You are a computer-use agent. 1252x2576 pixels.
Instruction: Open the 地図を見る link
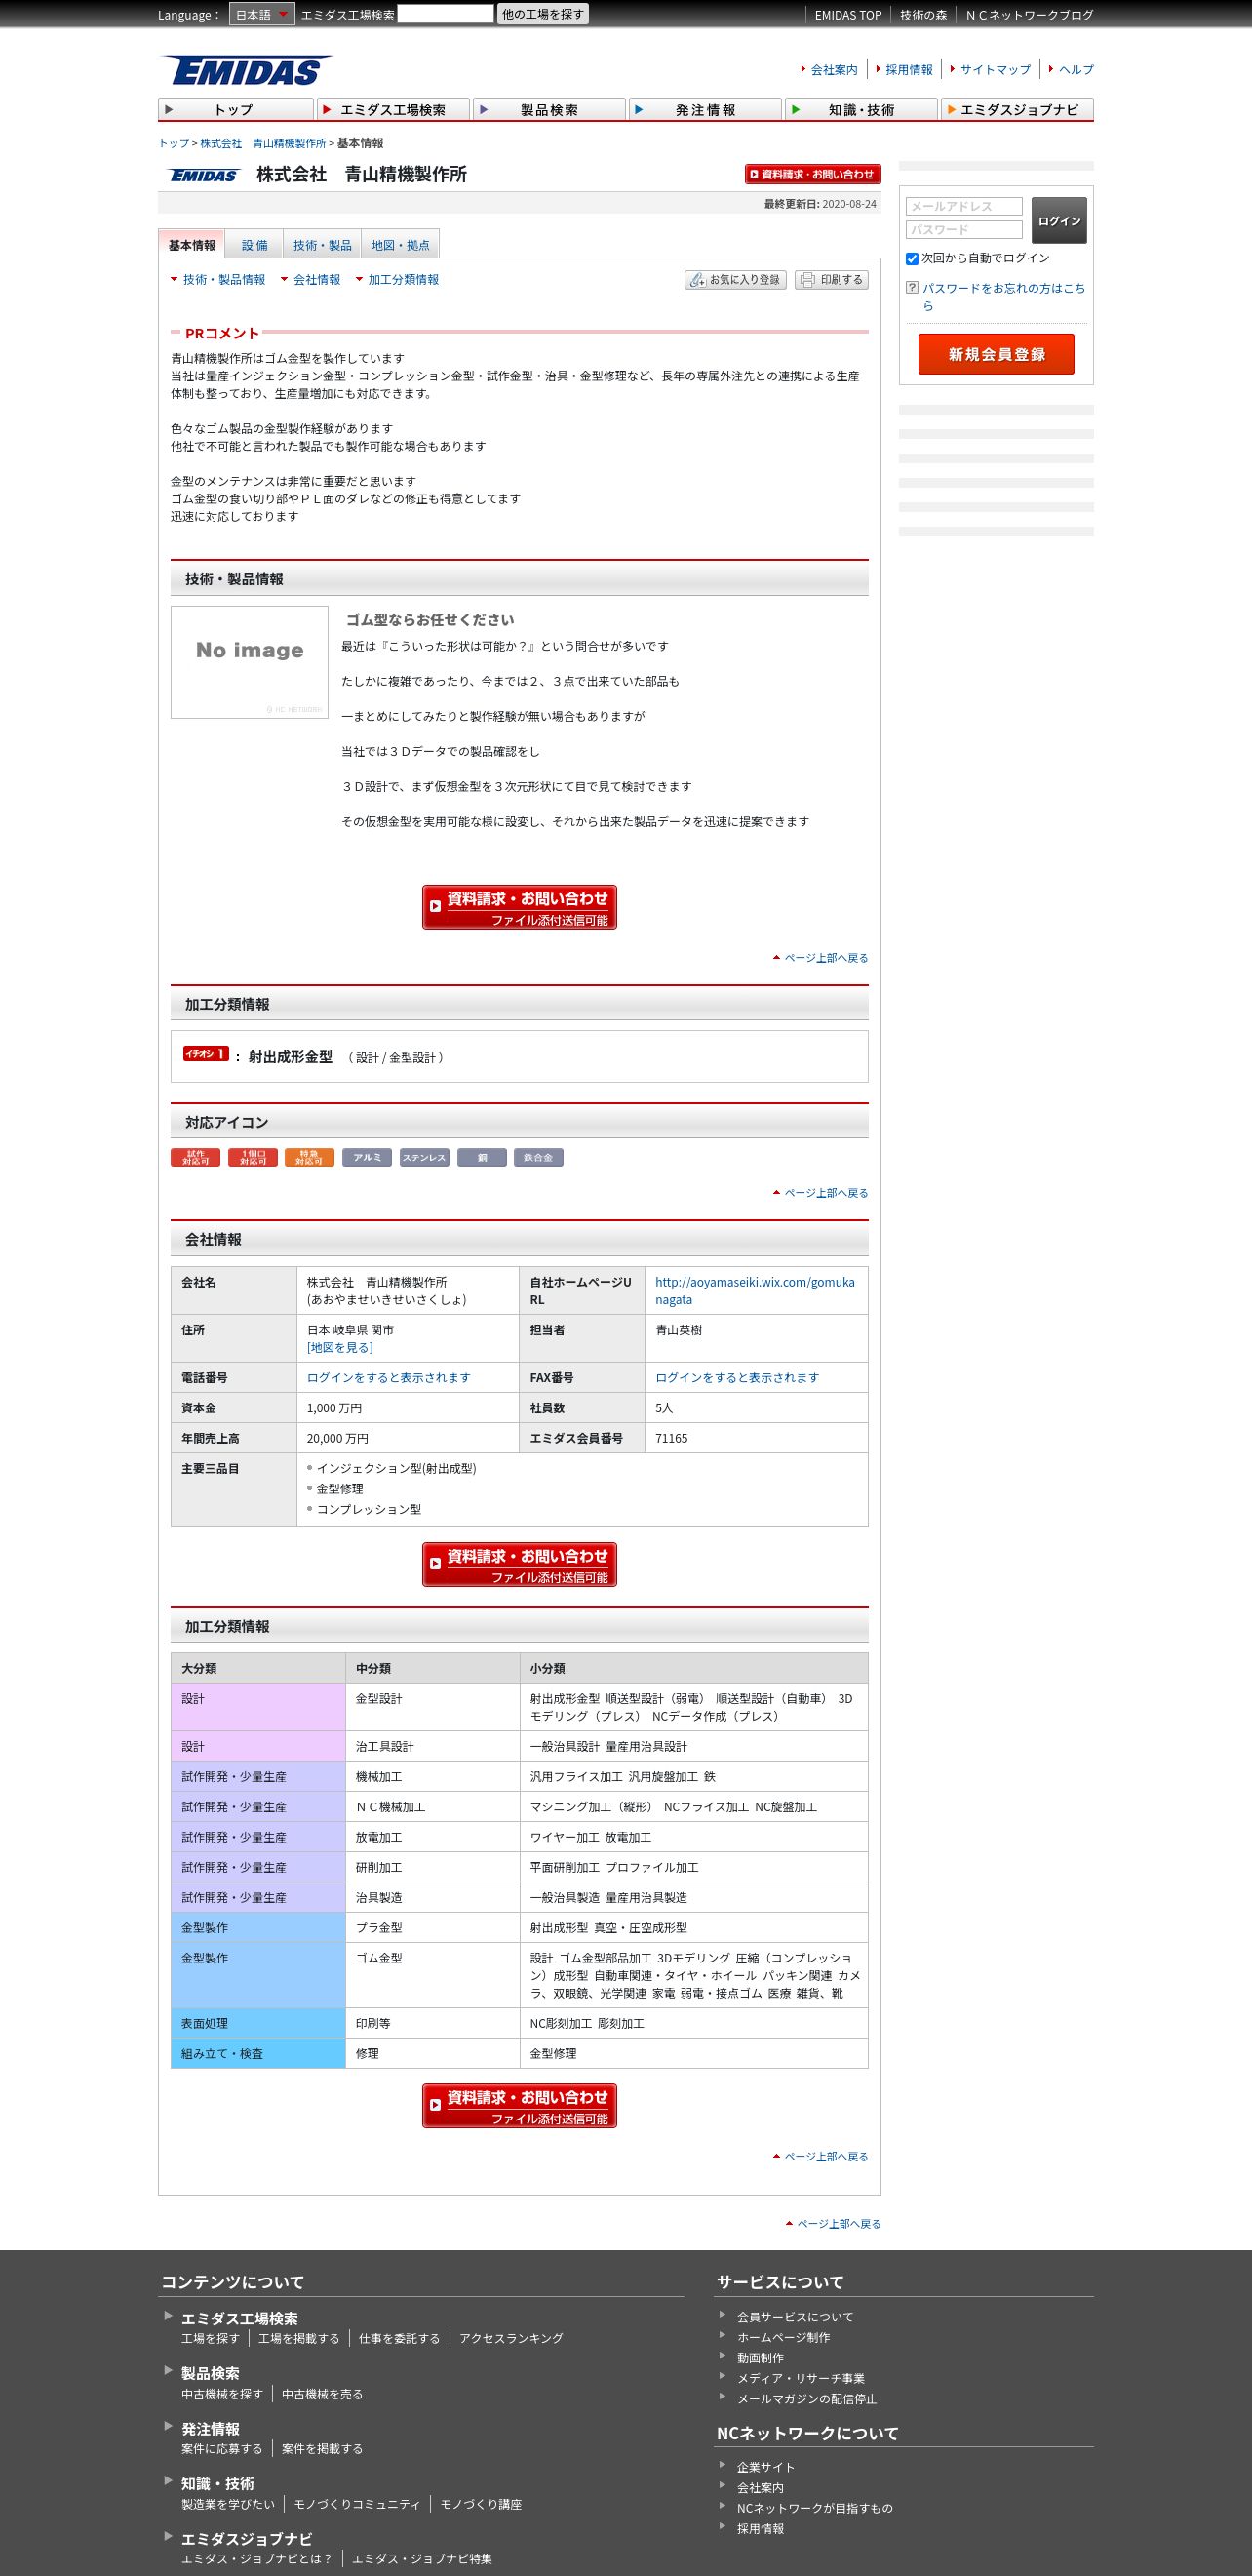340,1348
